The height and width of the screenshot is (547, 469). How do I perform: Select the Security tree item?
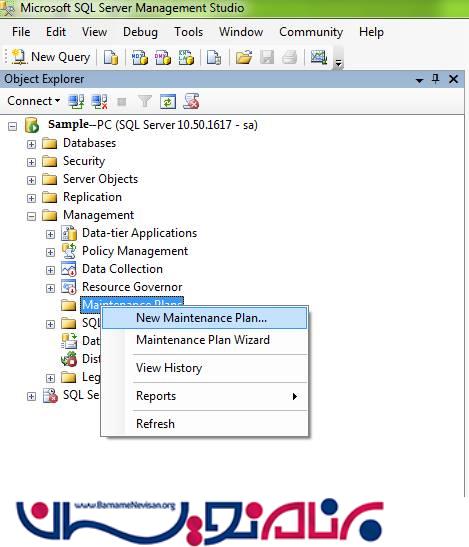pos(84,161)
